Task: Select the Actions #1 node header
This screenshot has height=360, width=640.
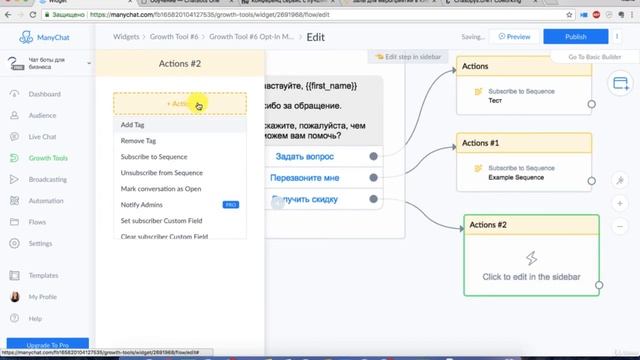Action: [524, 143]
